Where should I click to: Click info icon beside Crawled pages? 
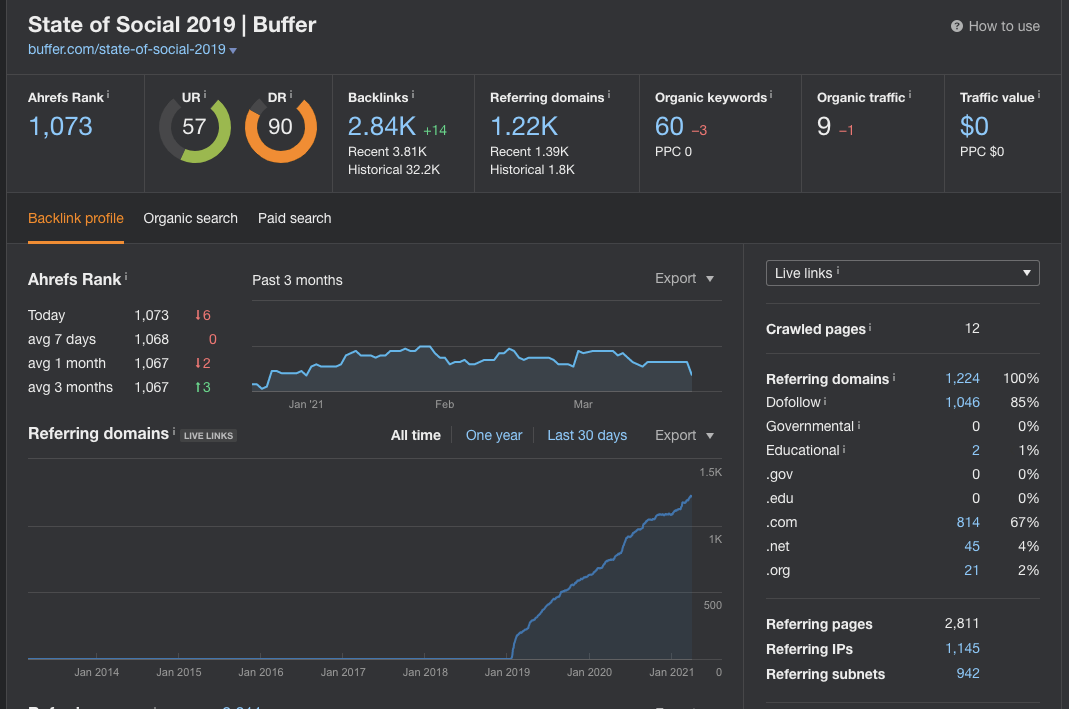click(870, 327)
